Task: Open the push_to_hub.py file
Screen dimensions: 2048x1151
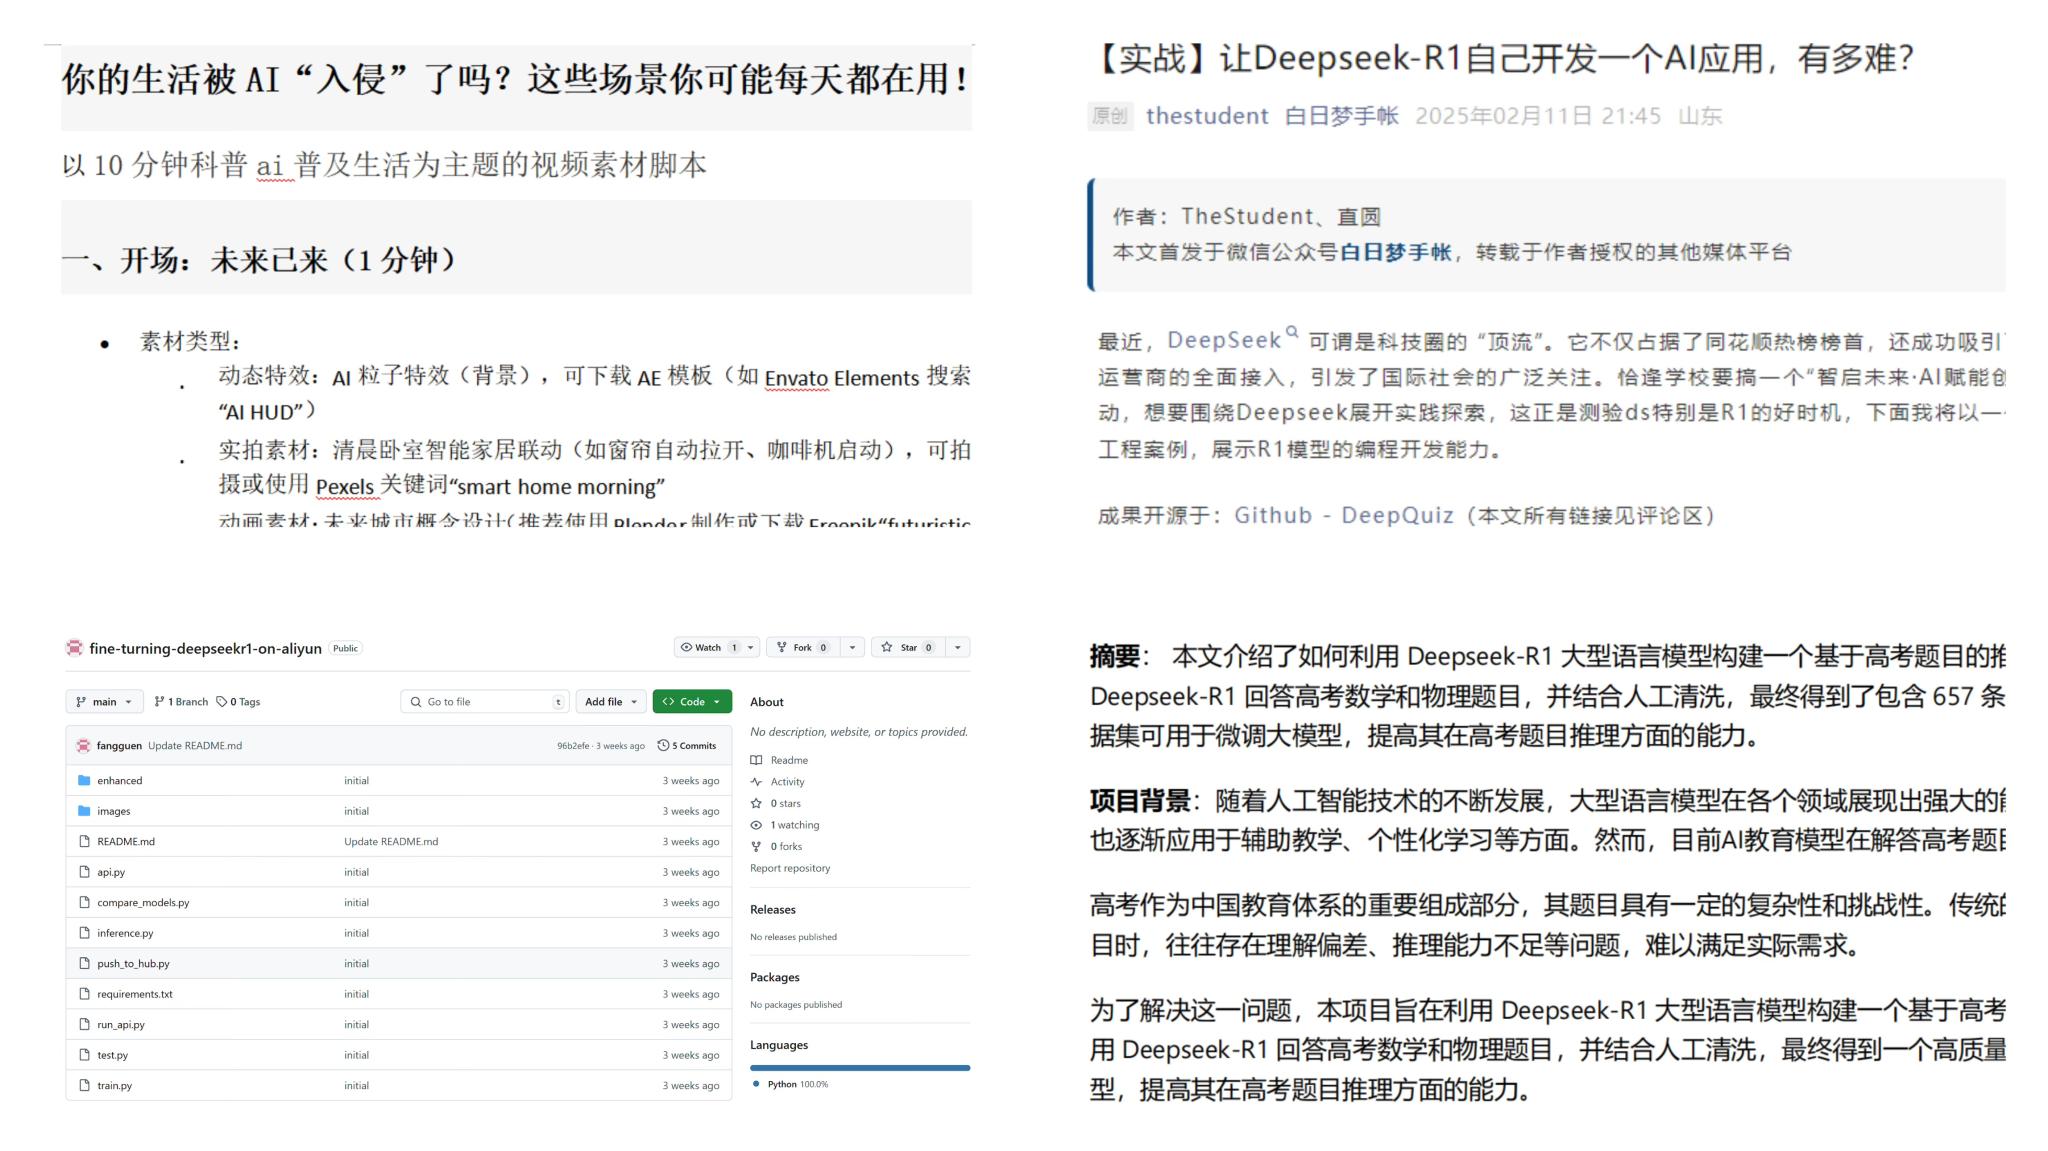Action: 133,964
